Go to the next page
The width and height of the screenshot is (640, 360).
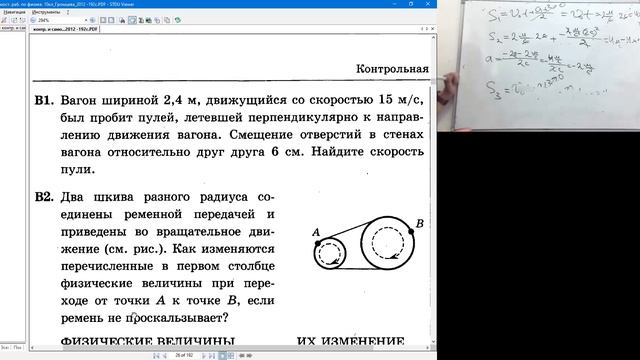click(204, 356)
